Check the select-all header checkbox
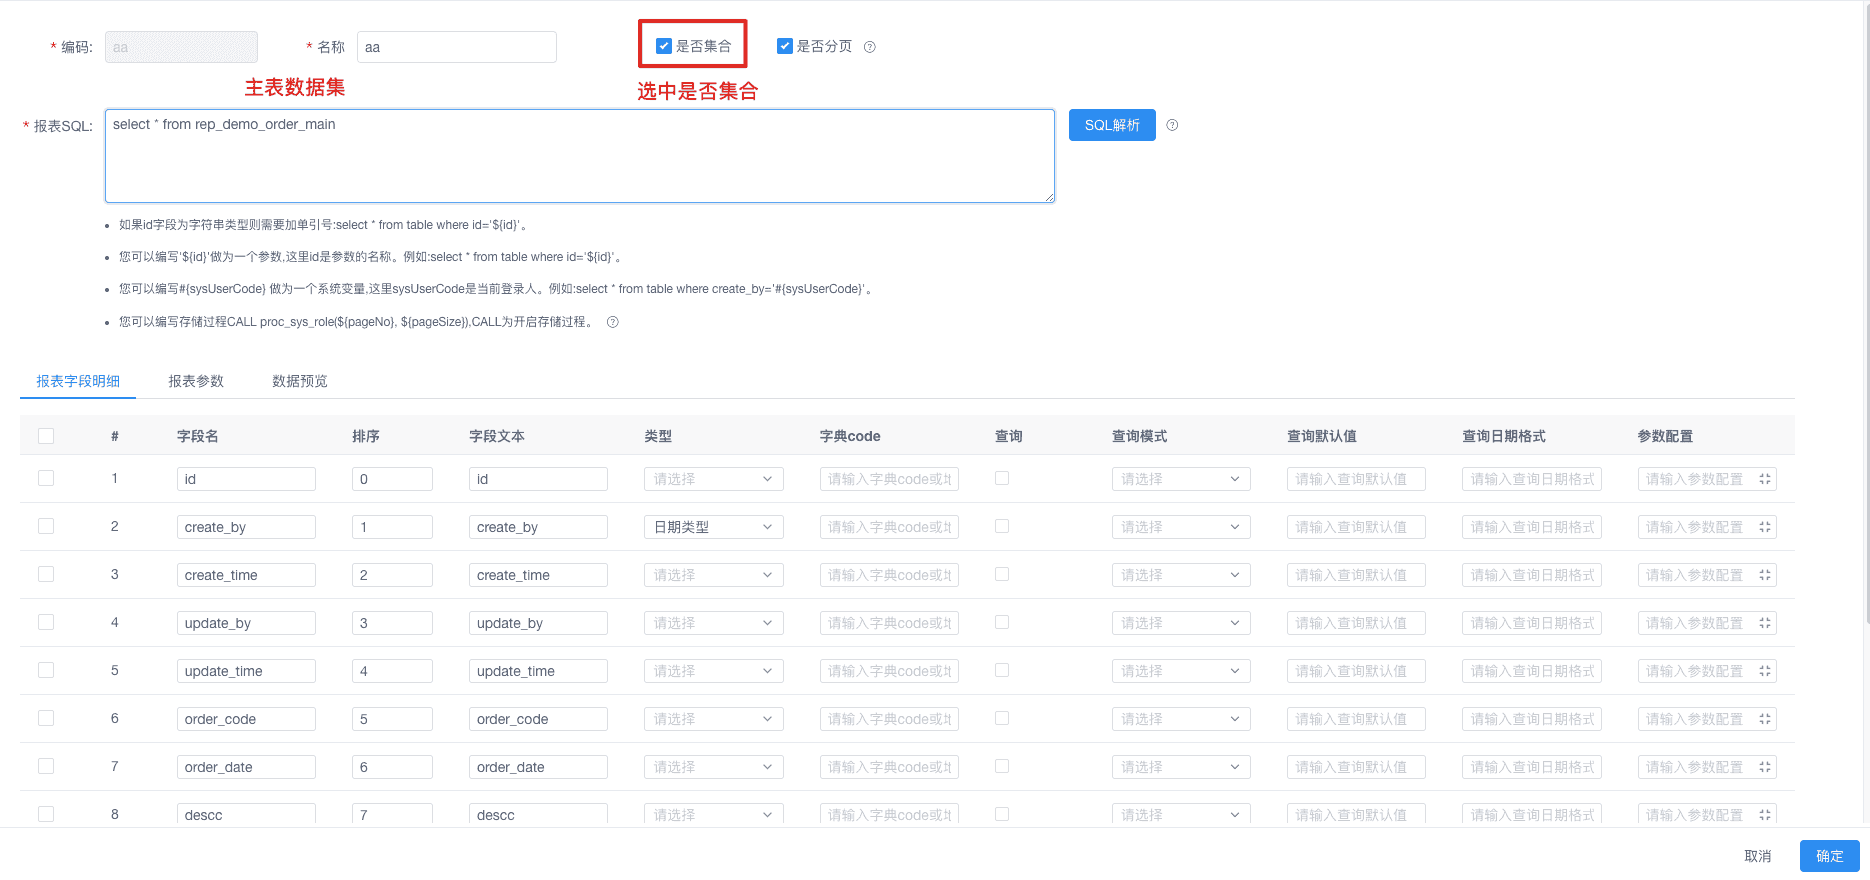 46,436
